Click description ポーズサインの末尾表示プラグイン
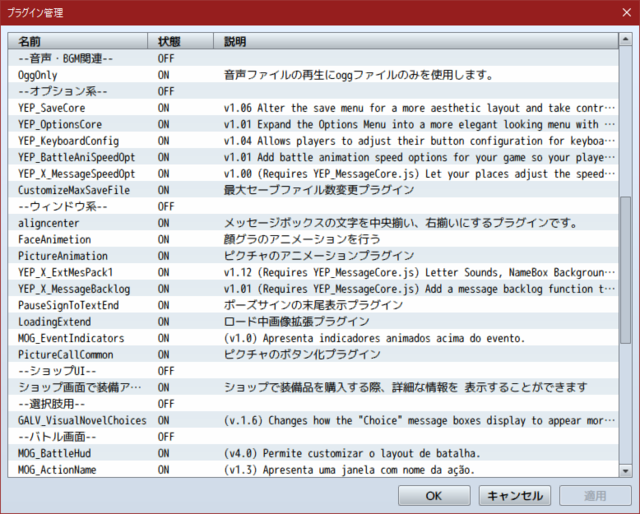640x514 pixels. (313, 305)
